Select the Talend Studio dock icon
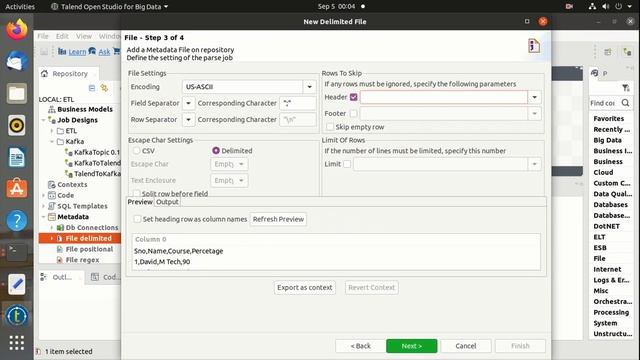Image resolution: width=640 pixels, height=360 pixels. click(x=17, y=316)
